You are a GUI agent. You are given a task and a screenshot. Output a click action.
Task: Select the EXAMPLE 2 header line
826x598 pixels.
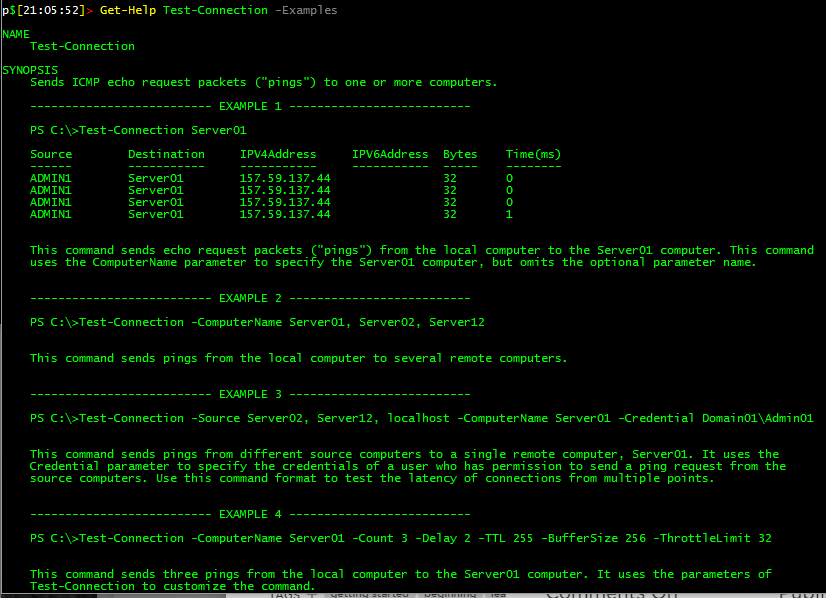pos(250,298)
